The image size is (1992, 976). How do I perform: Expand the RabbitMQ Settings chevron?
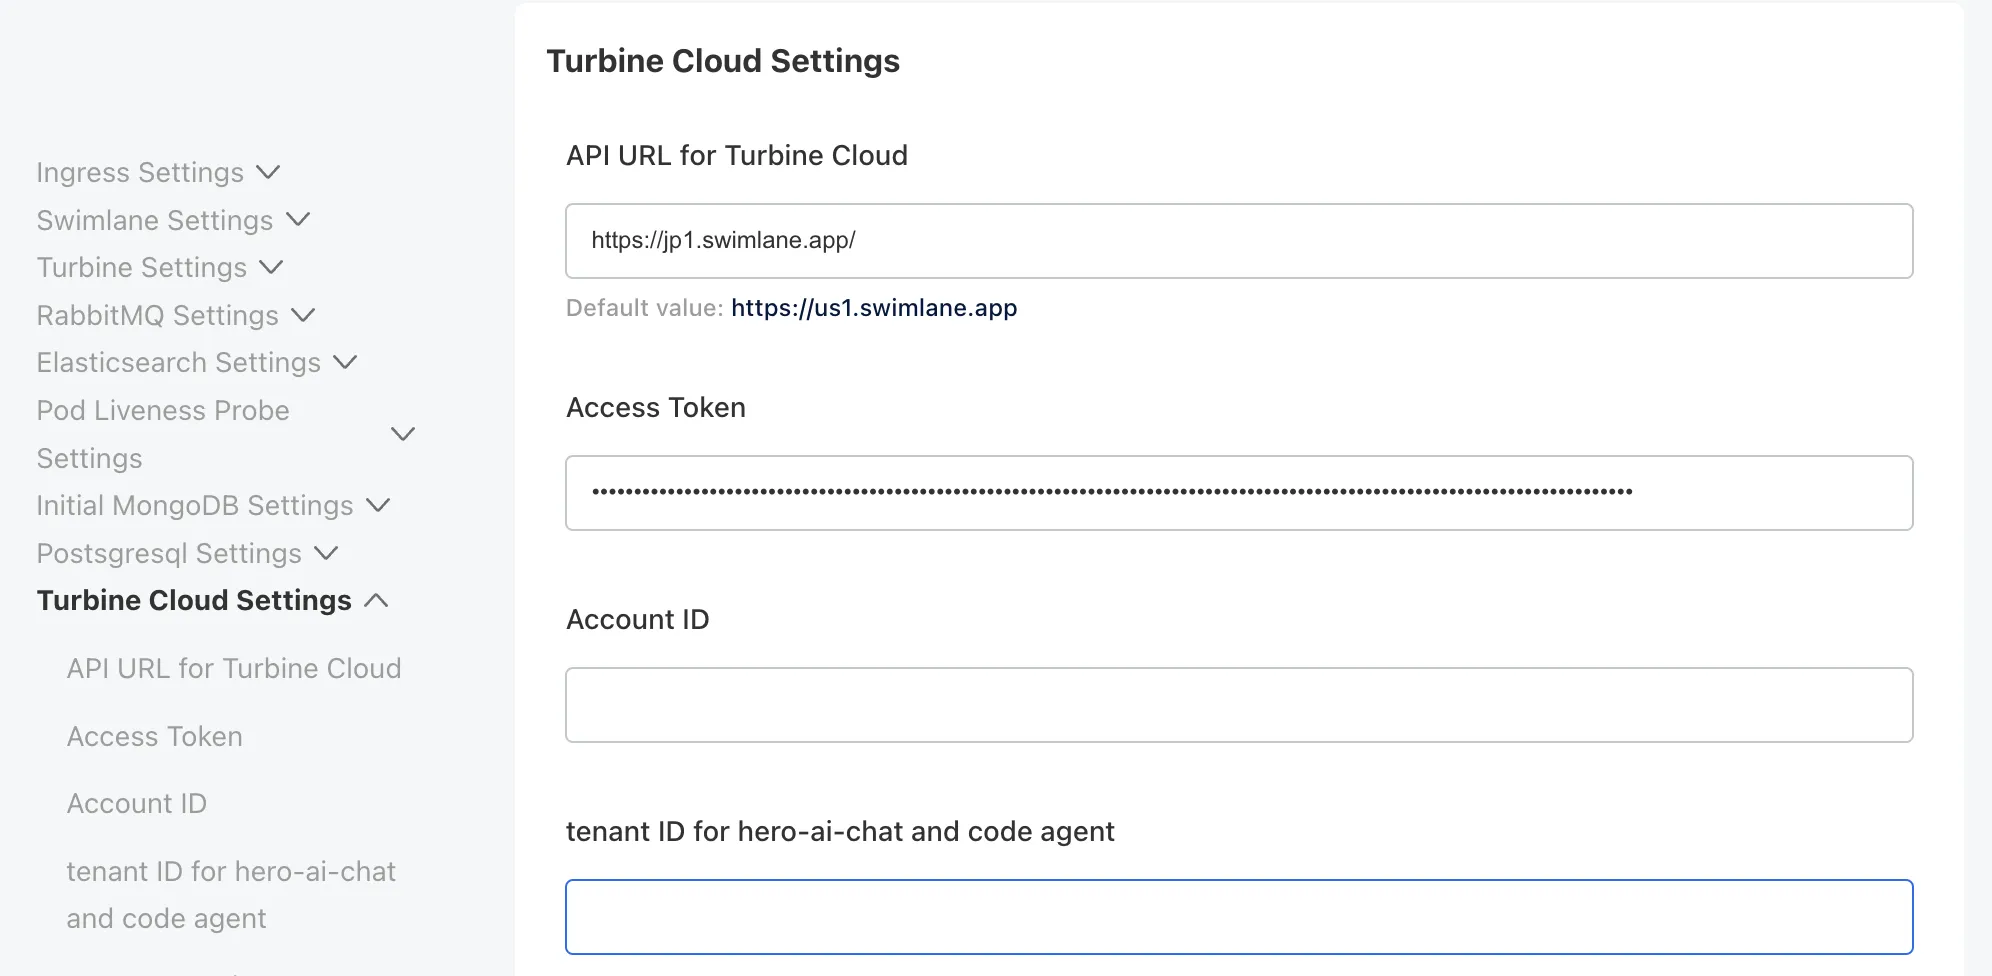tap(303, 315)
